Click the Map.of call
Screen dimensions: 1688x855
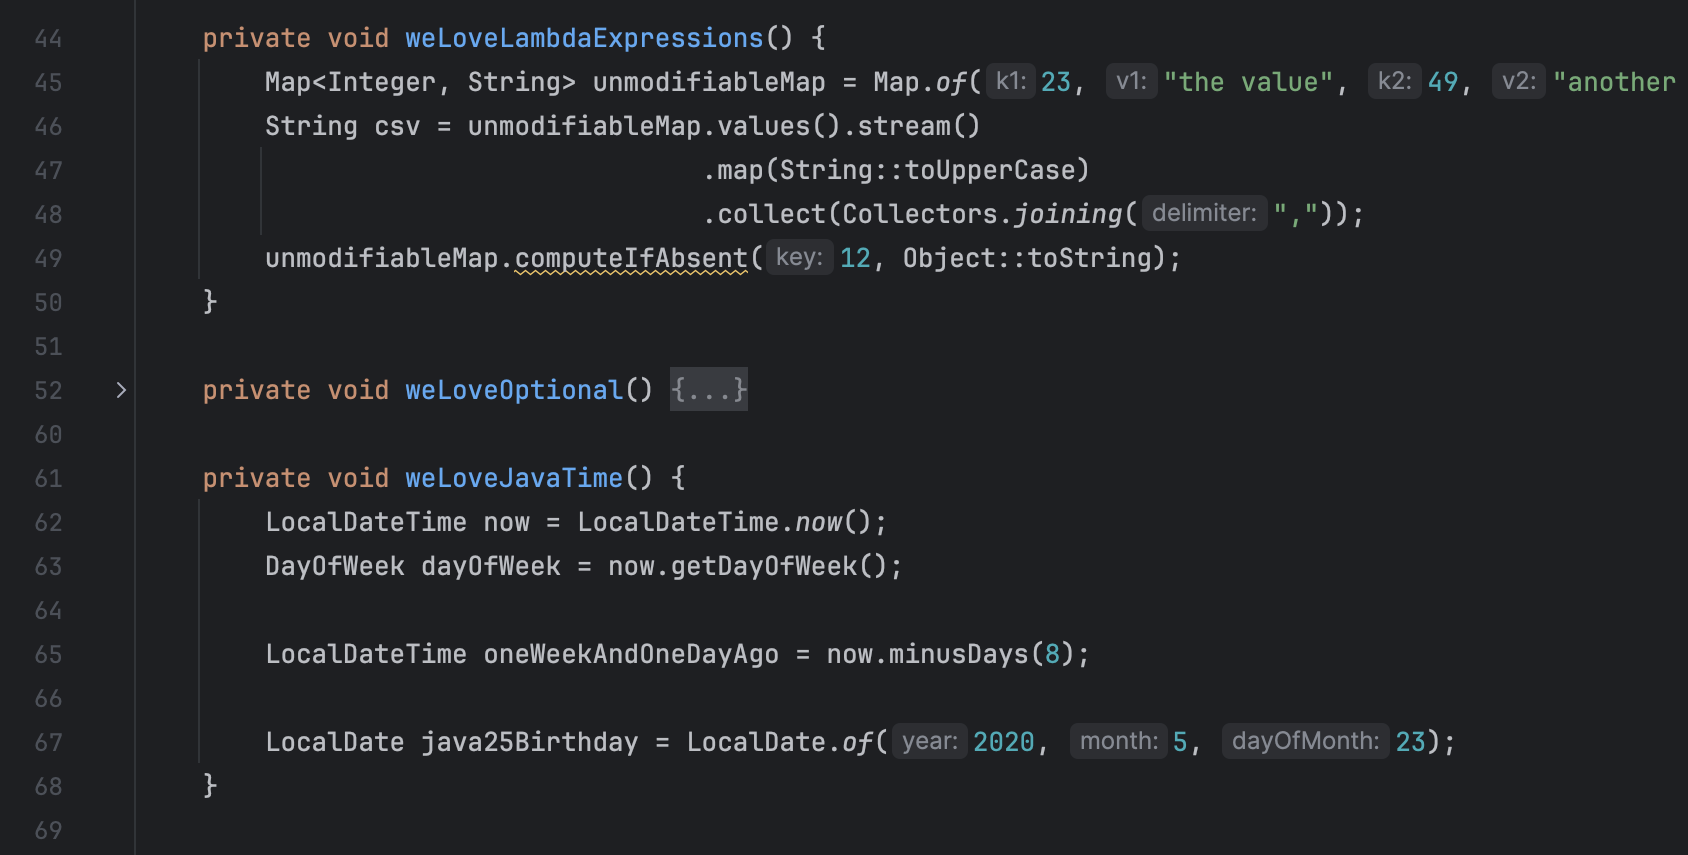pyautogui.click(x=920, y=82)
